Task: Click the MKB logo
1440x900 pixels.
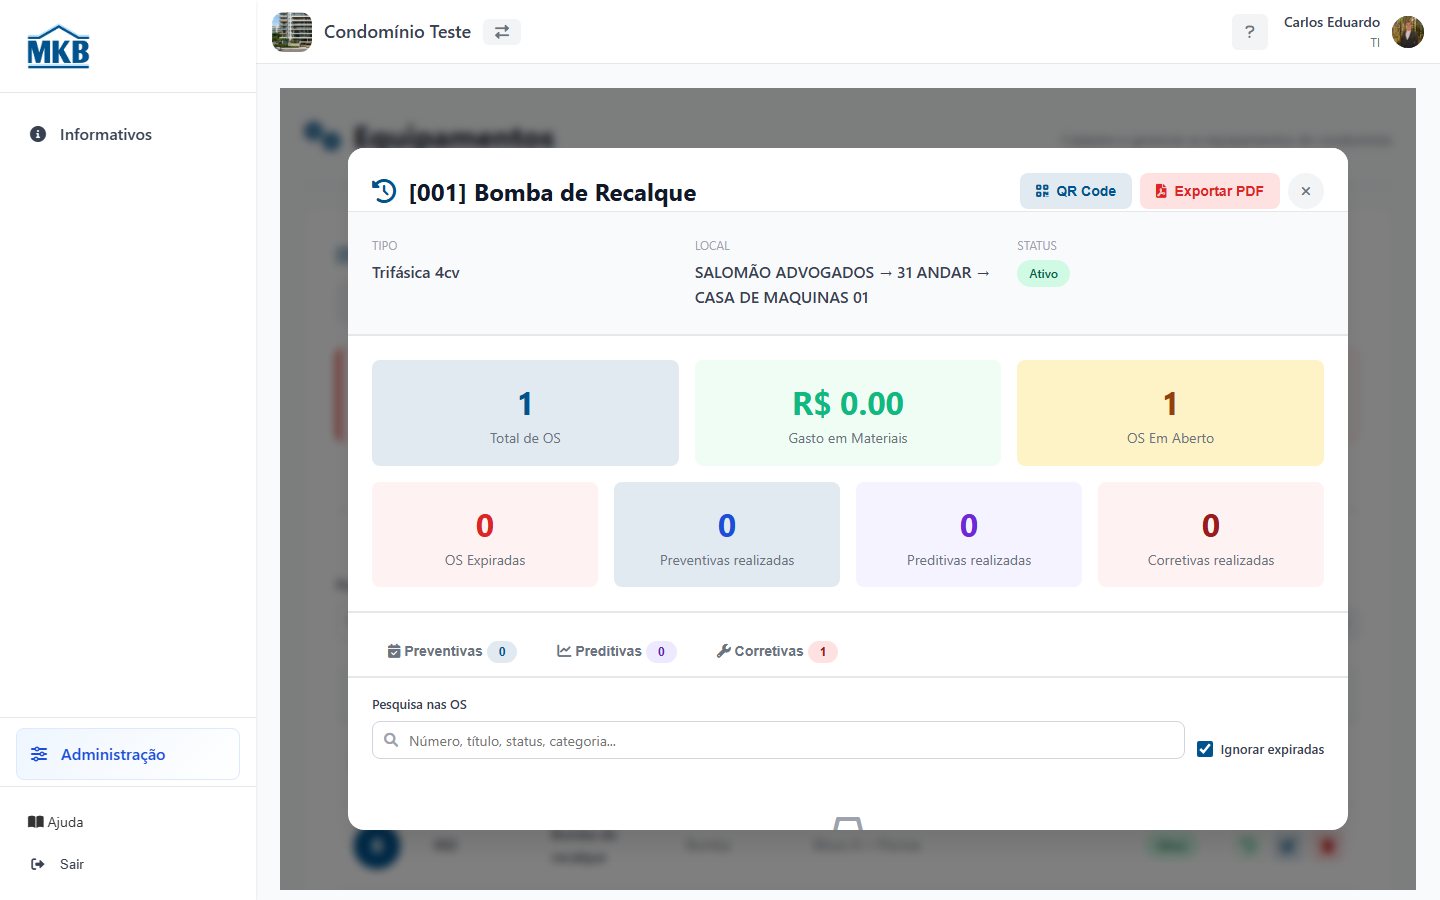Action: (x=58, y=47)
